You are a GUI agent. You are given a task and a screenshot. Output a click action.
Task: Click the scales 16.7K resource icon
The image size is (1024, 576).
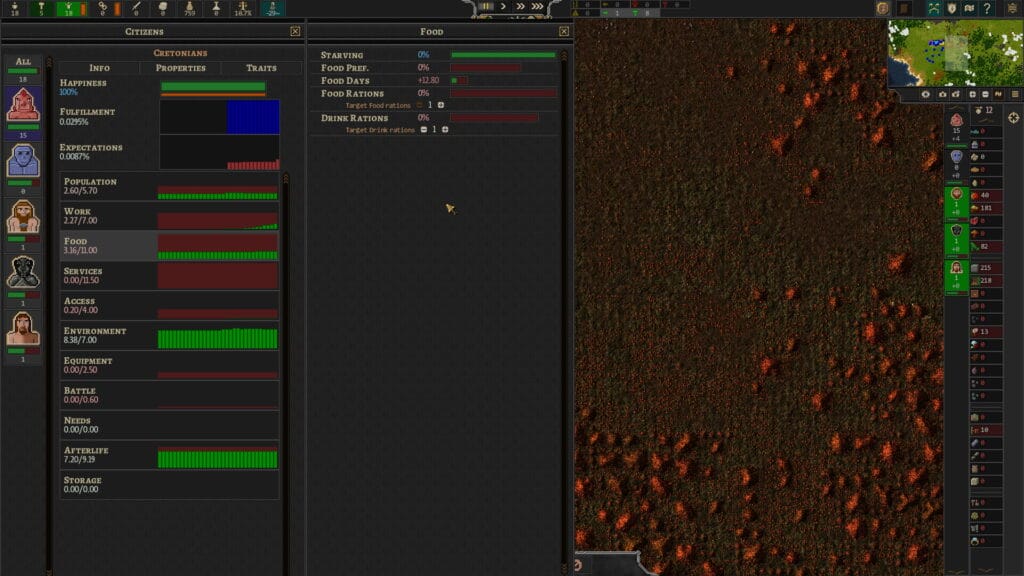[x=243, y=8]
